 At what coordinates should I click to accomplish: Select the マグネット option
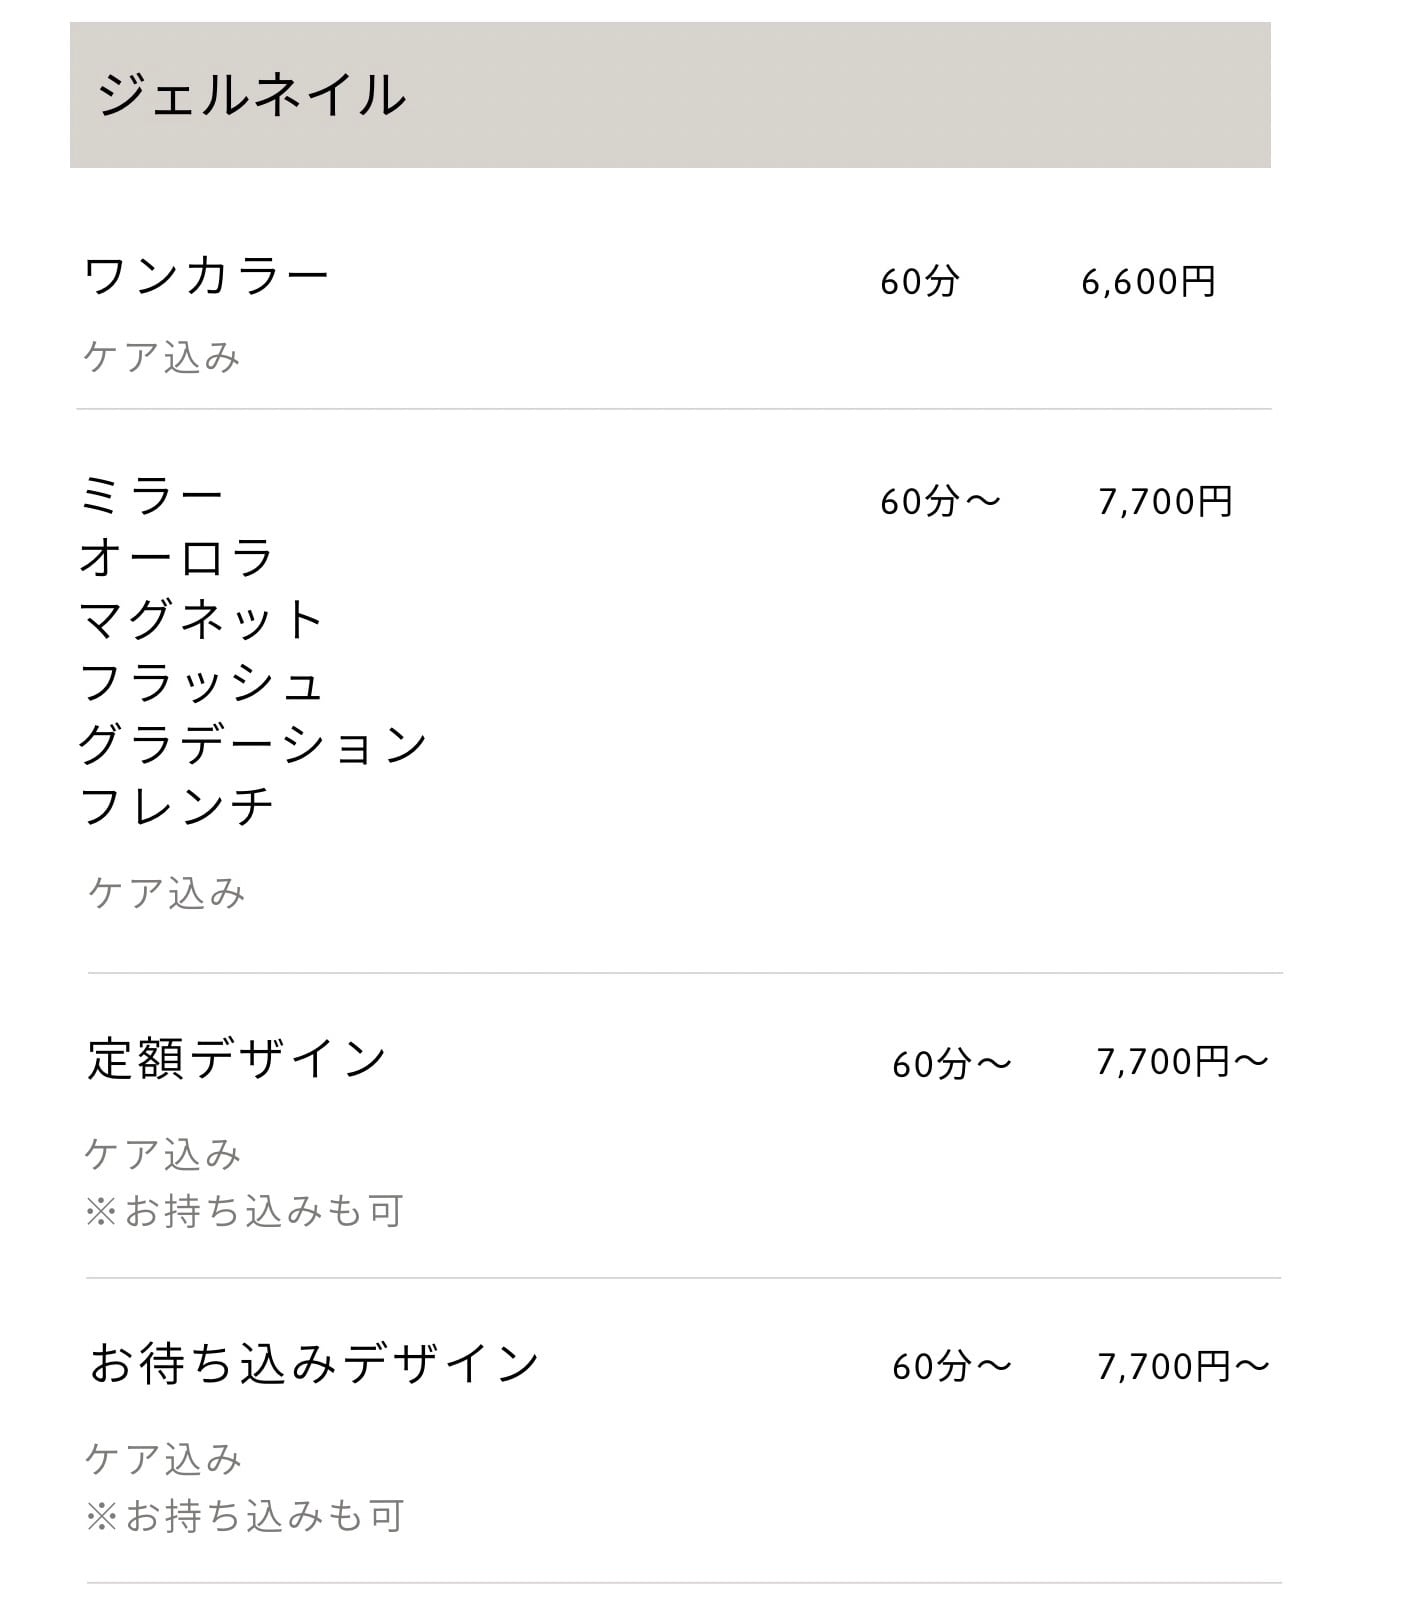(x=201, y=620)
